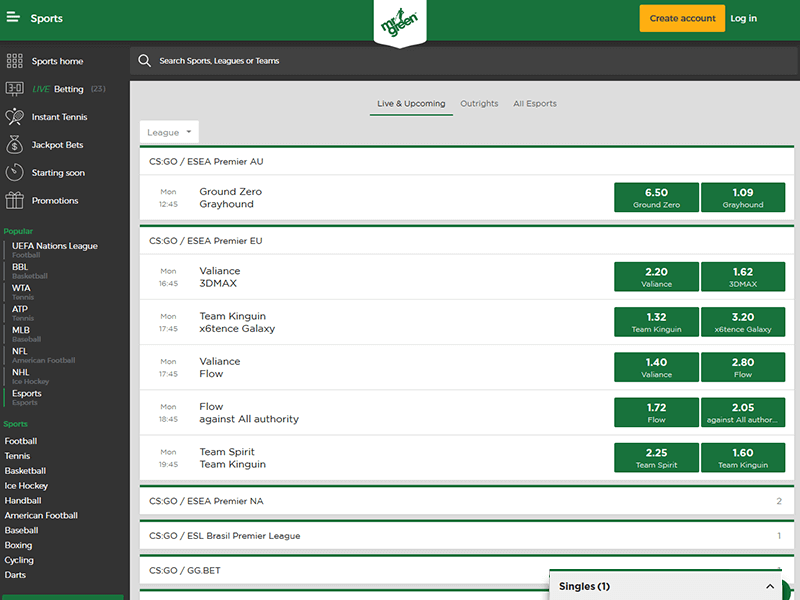
Task: Bet on Team Spirit at 2.25
Action: [x=656, y=457]
